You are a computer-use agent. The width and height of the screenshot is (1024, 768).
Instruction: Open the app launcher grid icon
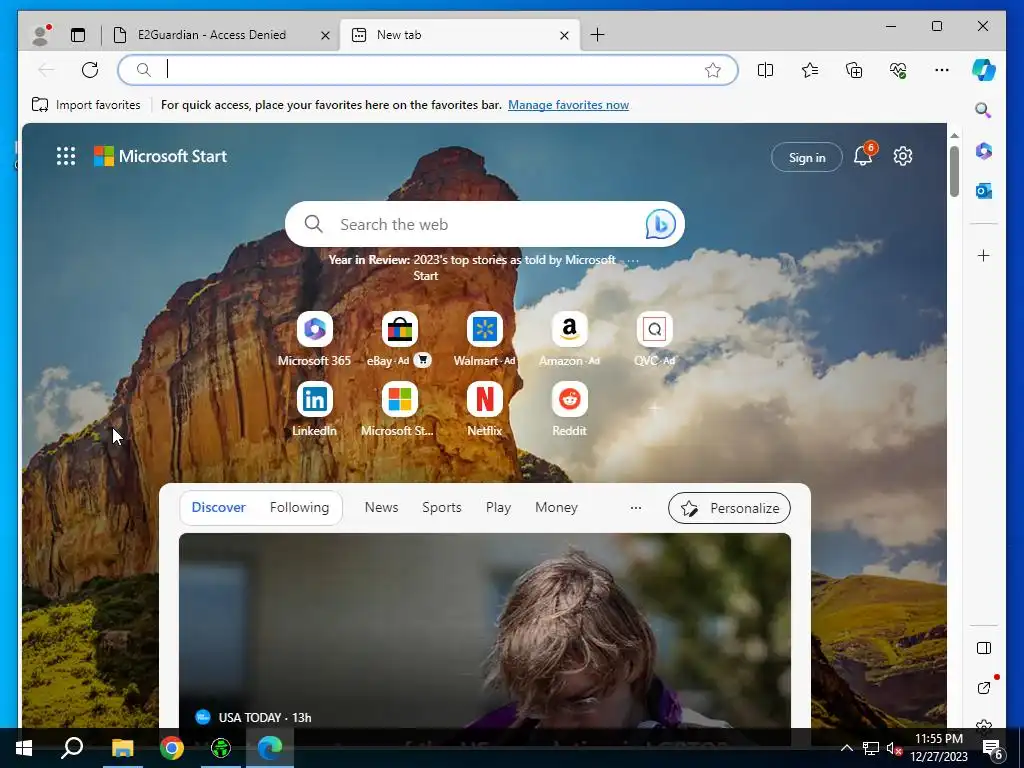coord(66,156)
